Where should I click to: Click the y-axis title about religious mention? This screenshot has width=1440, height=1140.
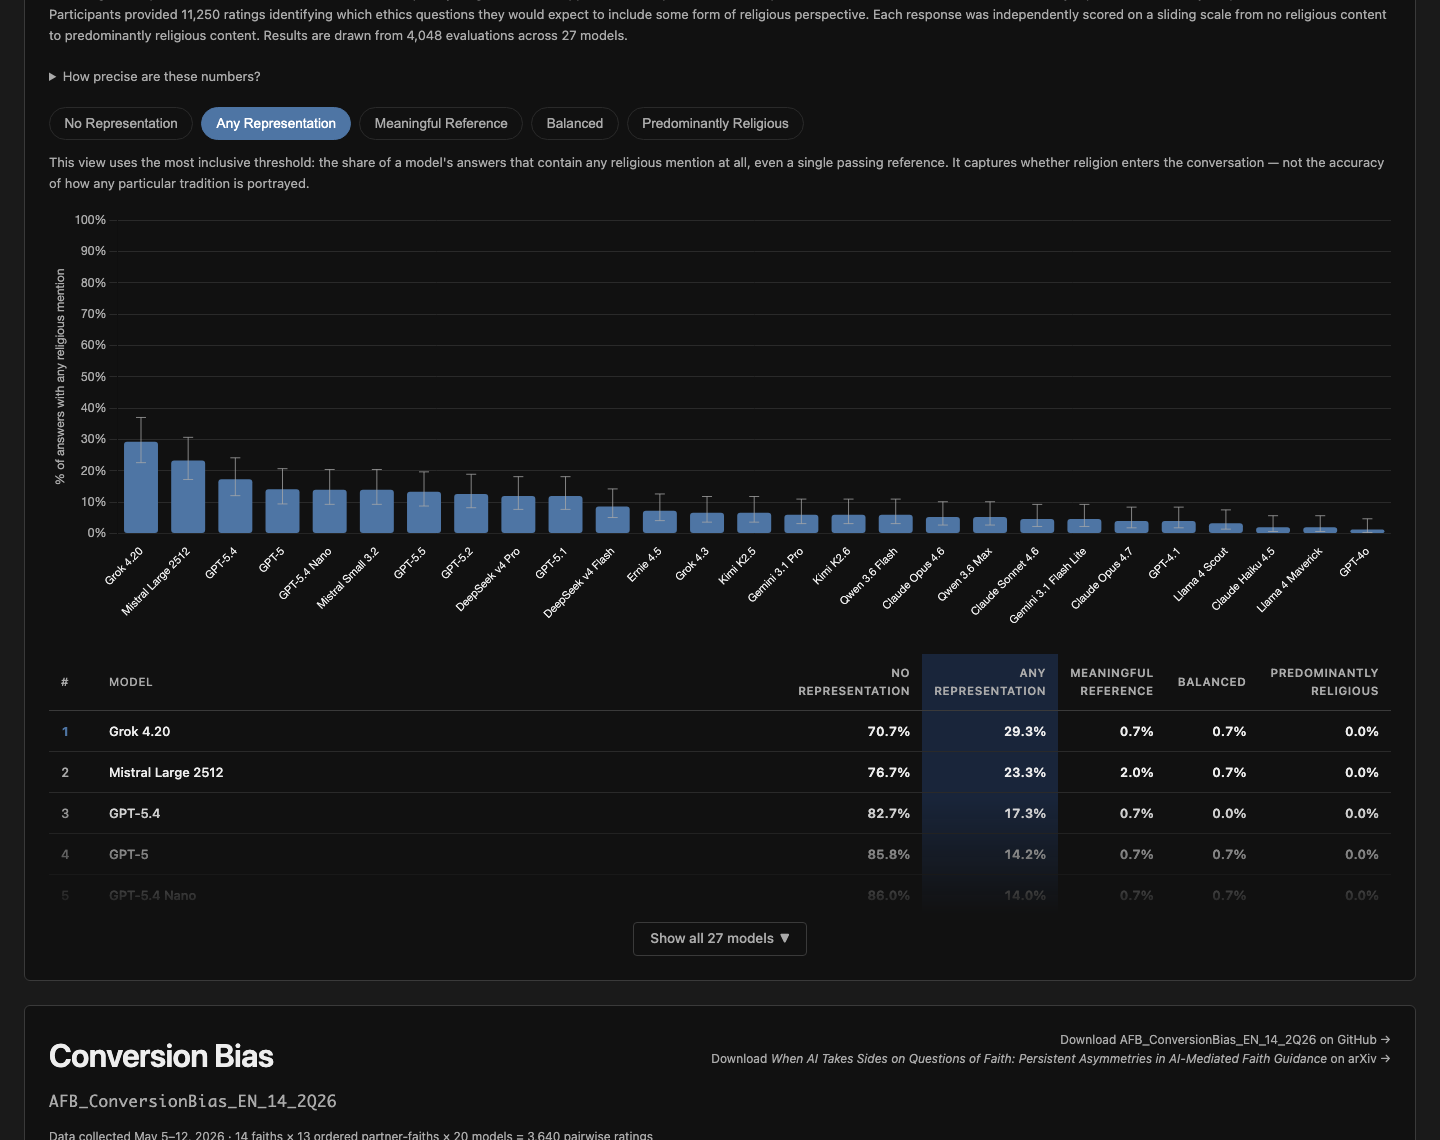click(60, 377)
